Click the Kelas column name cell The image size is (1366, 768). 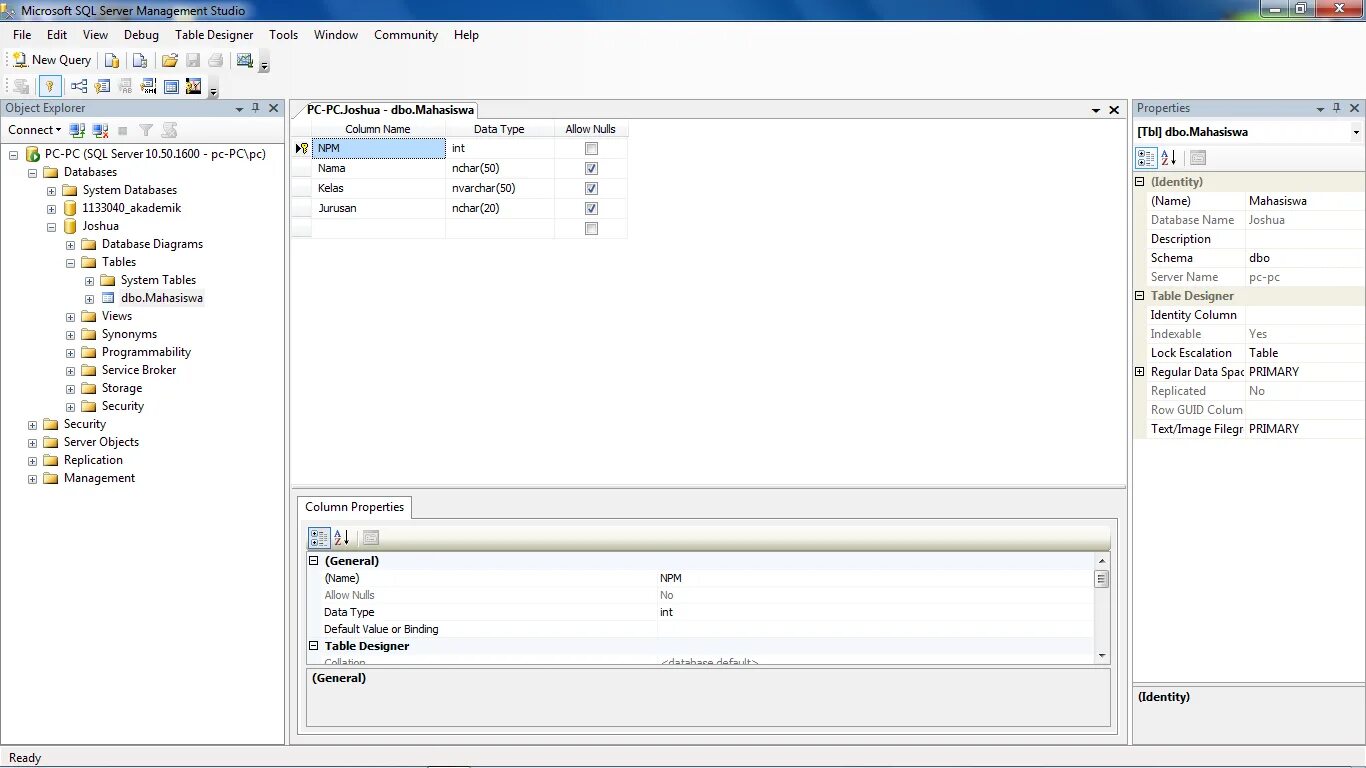coord(378,188)
